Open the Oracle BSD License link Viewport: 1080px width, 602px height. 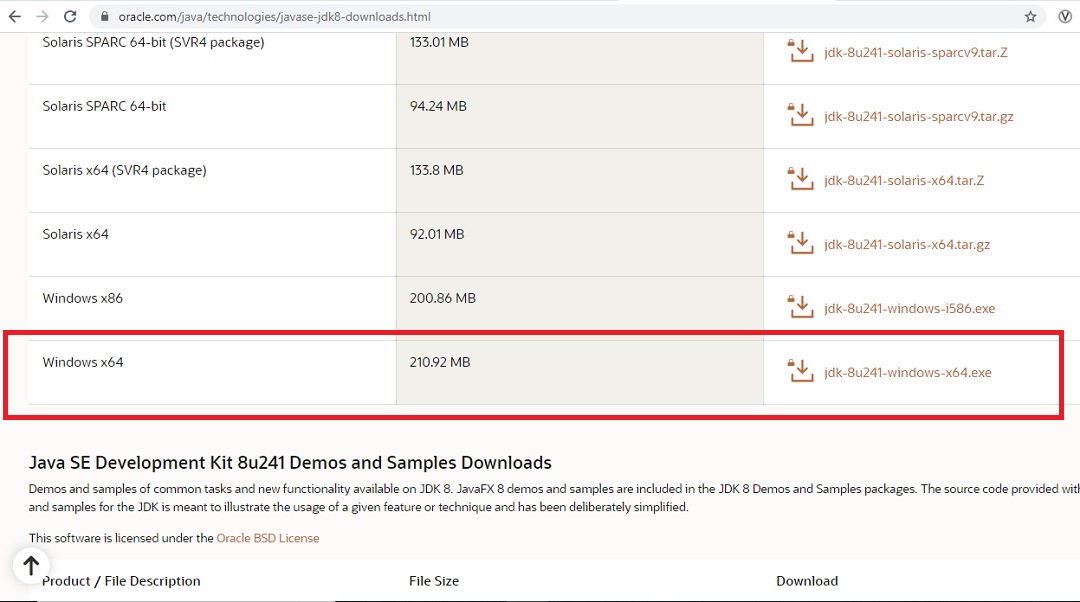pos(266,537)
